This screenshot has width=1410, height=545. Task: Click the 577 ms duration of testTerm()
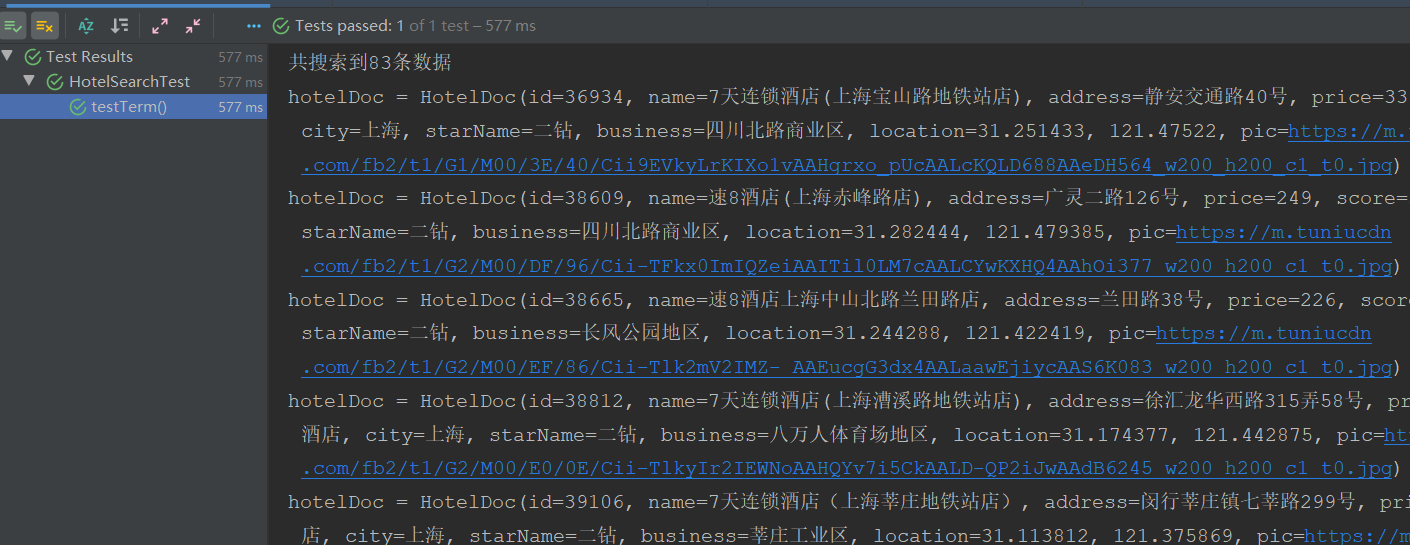point(240,107)
